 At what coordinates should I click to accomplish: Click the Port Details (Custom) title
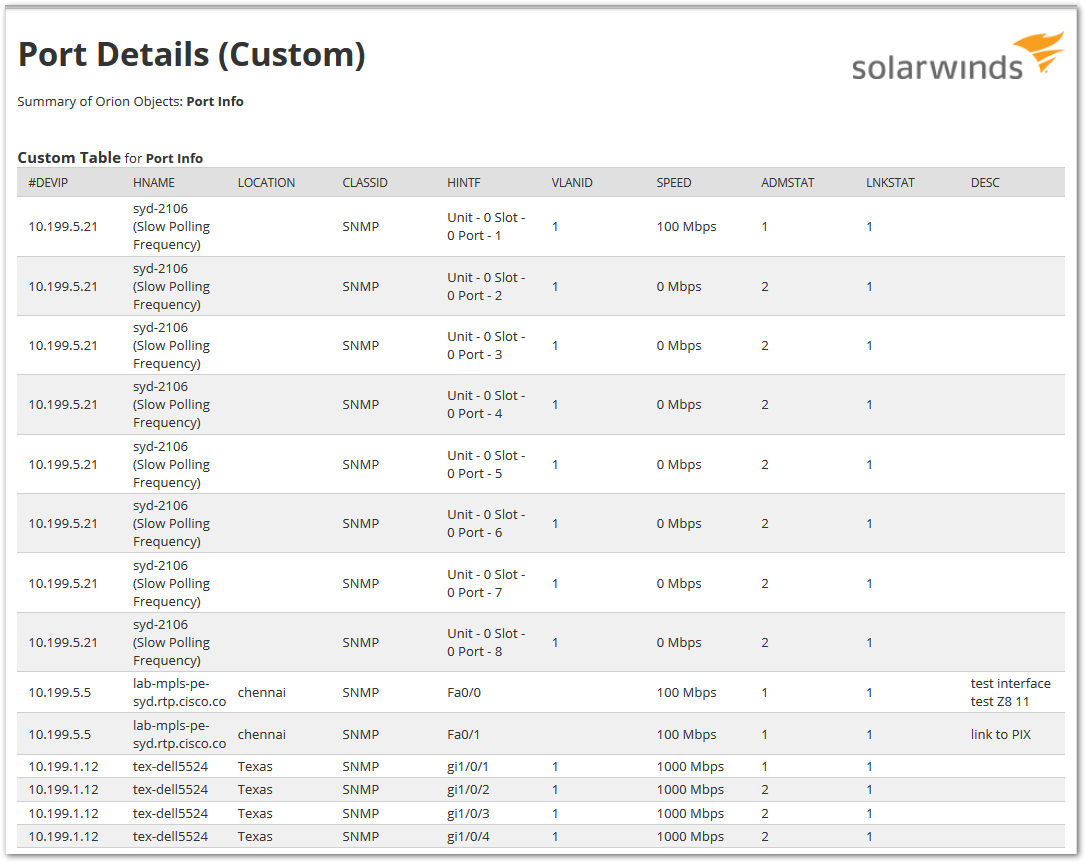click(x=192, y=55)
